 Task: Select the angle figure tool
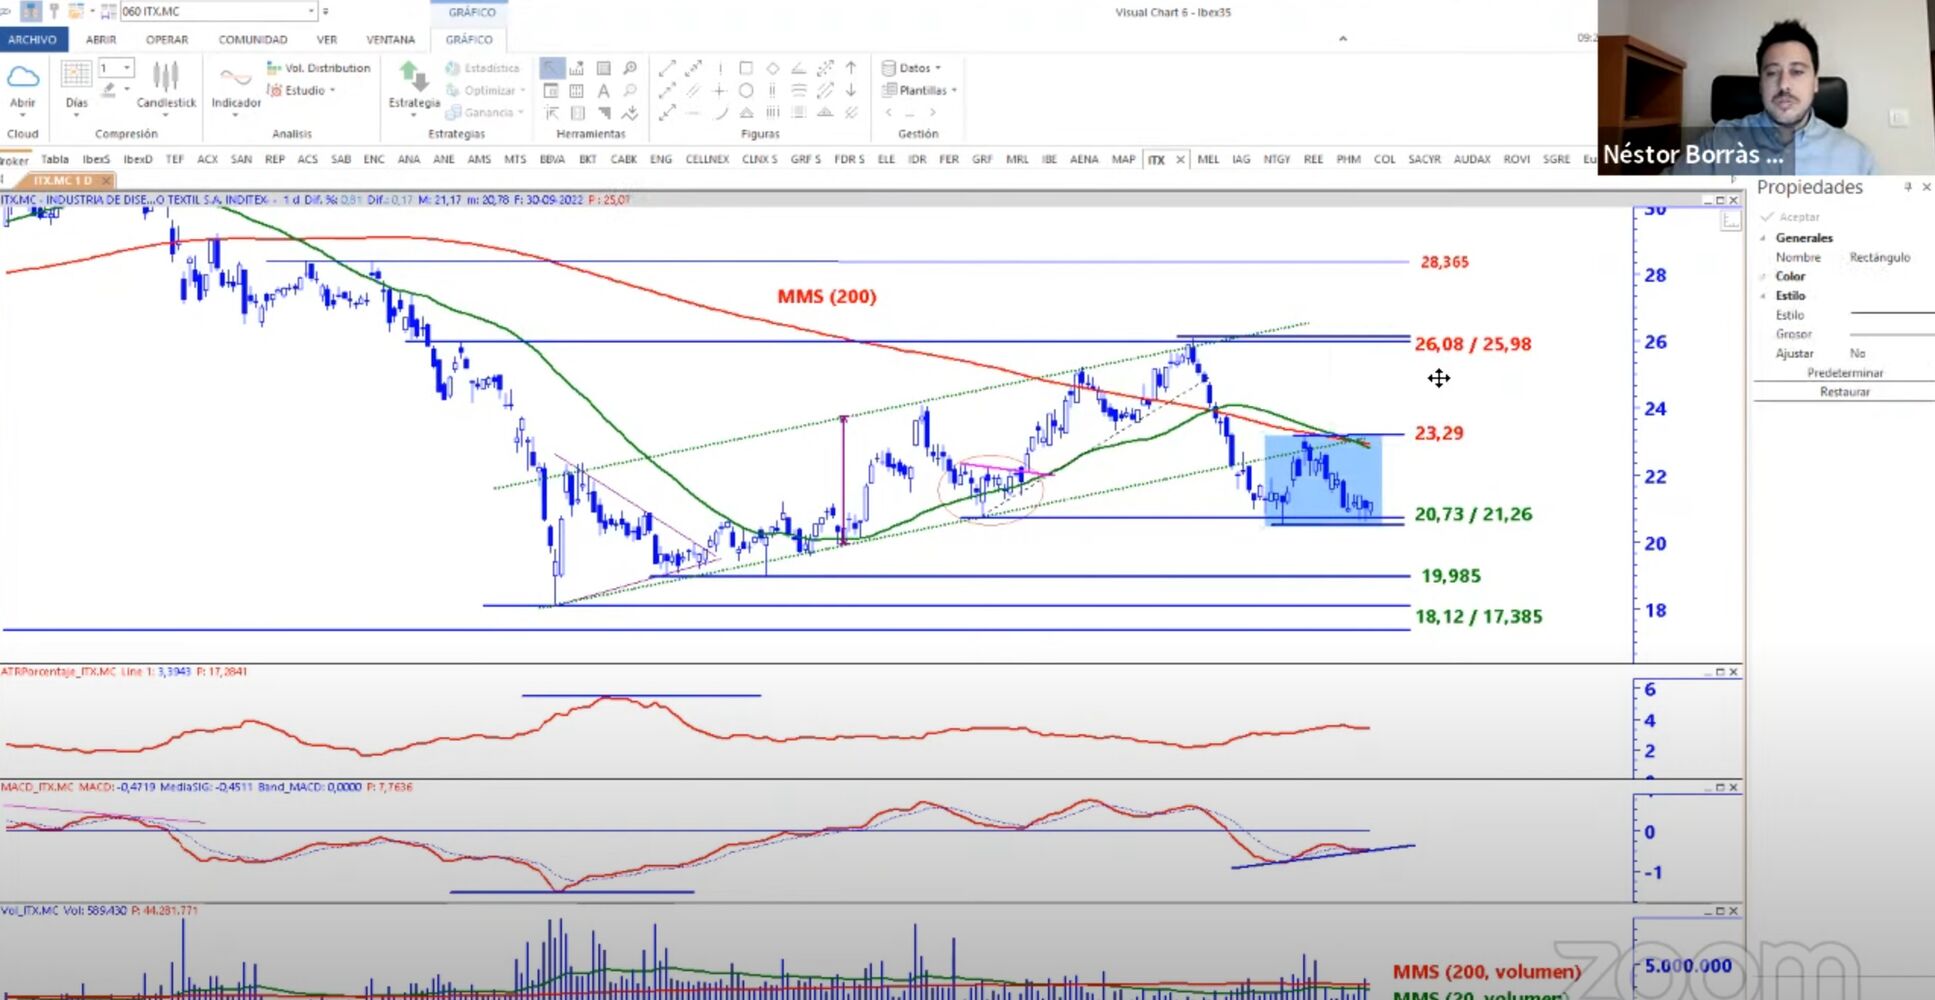(798, 68)
